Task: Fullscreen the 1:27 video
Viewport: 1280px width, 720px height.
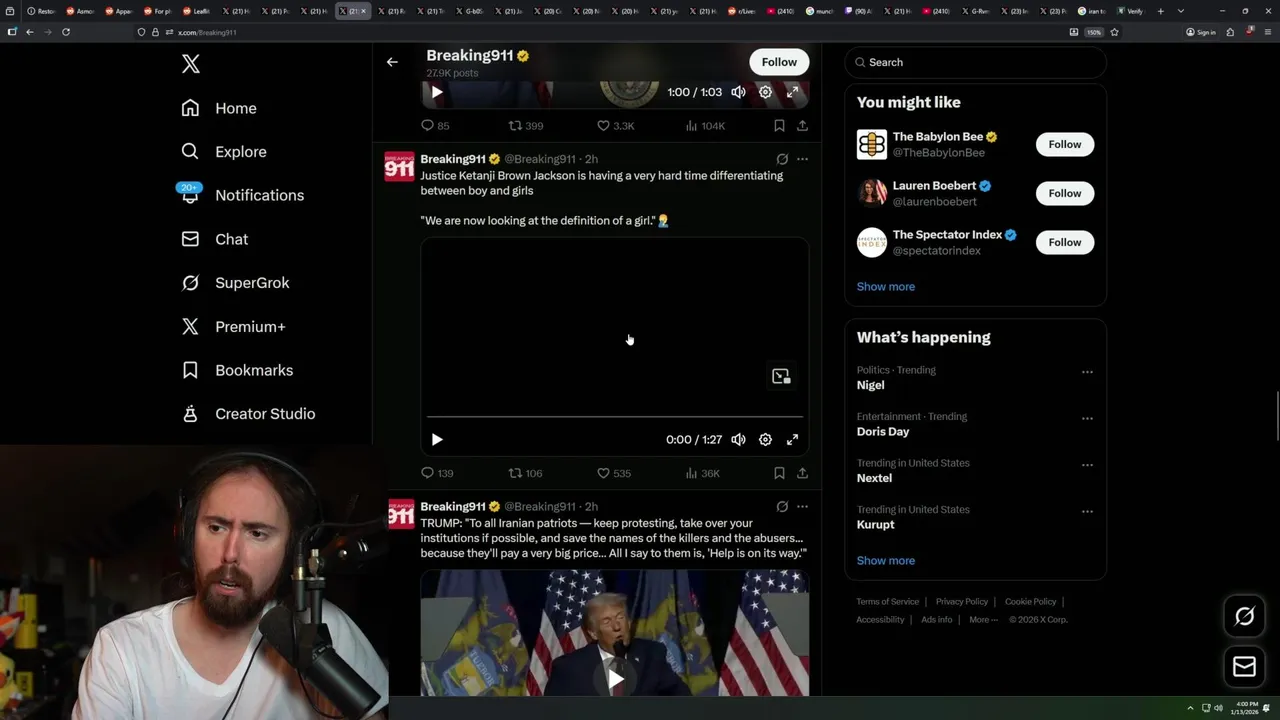Action: pos(792,440)
